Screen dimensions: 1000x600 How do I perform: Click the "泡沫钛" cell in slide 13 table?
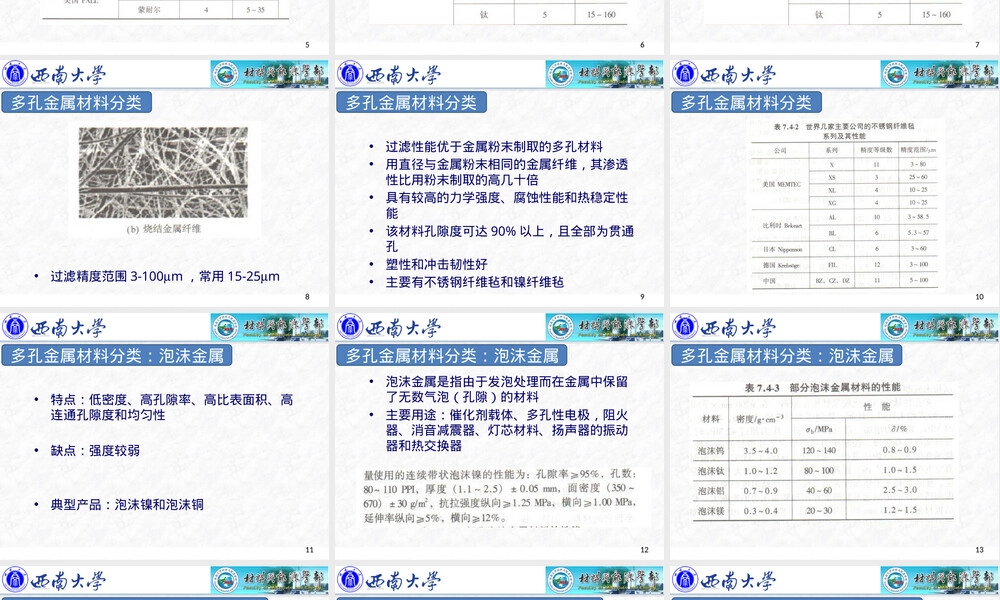[x=711, y=471]
